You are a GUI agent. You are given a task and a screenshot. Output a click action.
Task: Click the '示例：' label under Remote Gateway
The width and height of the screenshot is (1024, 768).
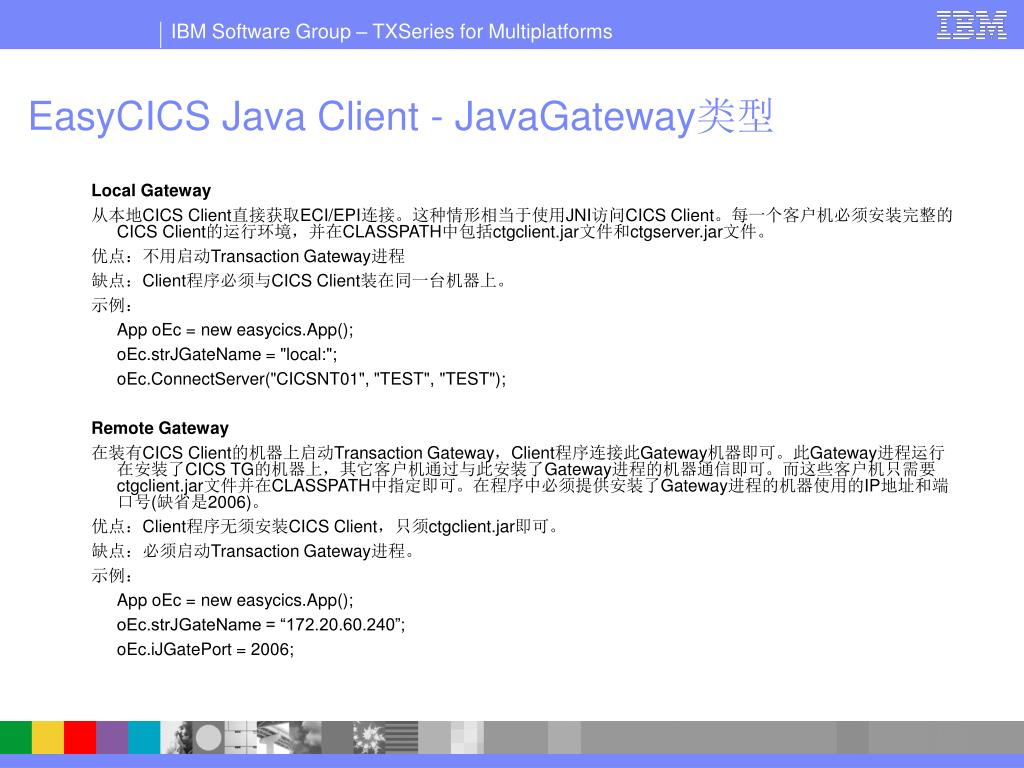(113, 575)
